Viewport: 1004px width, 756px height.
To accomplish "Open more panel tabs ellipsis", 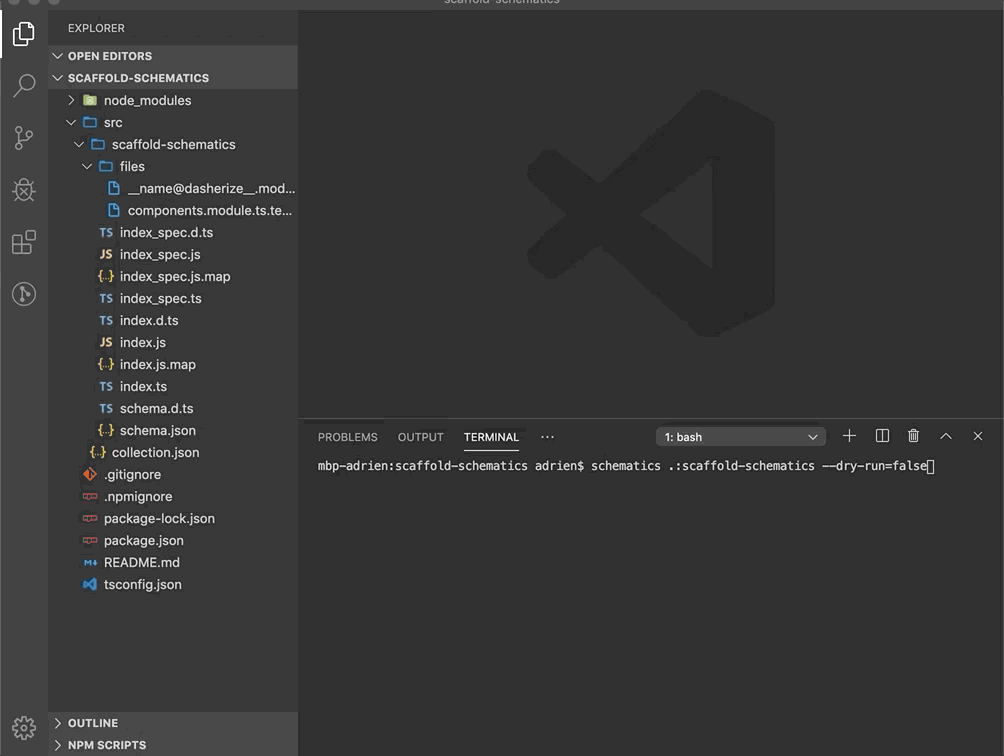I will pos(547,437).
